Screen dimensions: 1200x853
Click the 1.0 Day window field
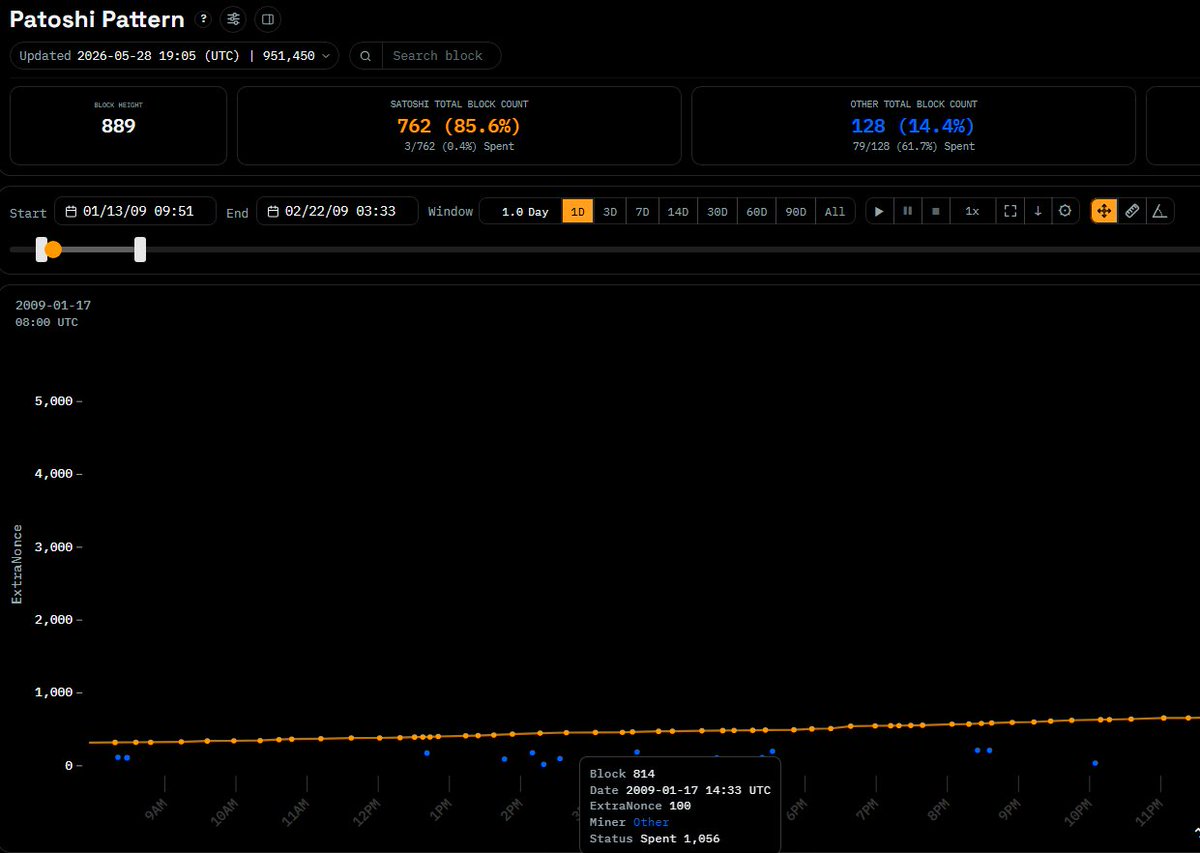click(521, 212)
